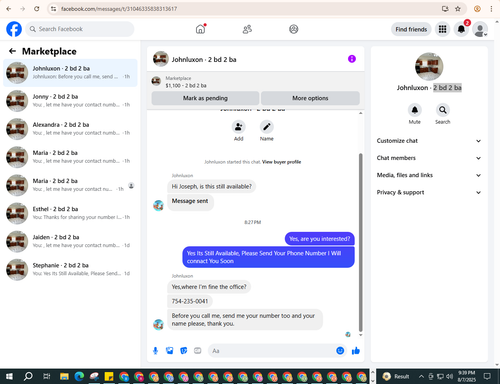Open the Home feed icon

pos(200,29)
